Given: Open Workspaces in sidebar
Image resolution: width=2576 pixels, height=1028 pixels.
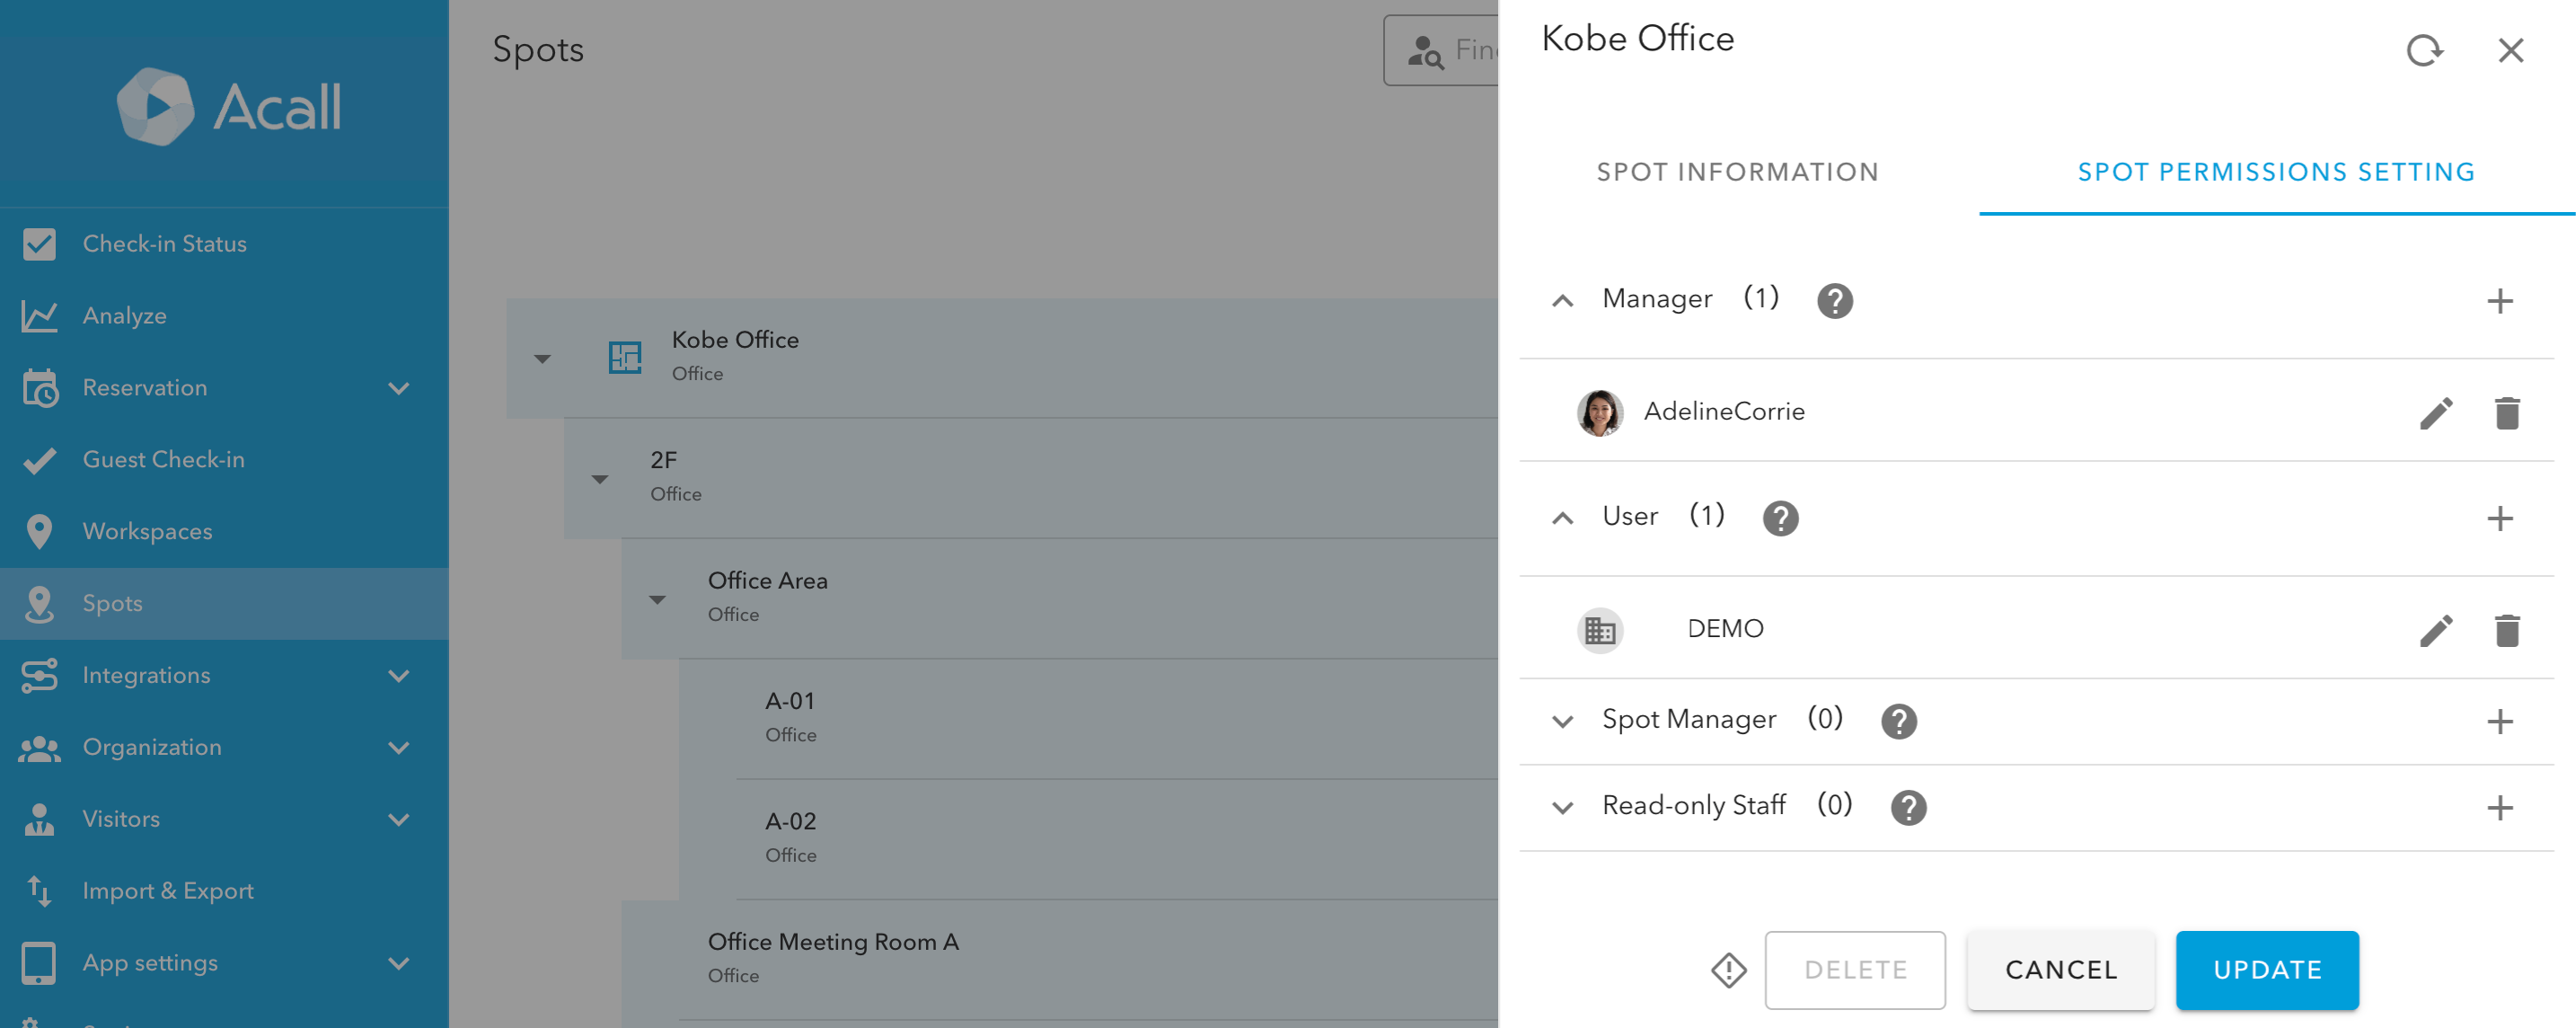Looking at the screenshot, I should 224,532.
